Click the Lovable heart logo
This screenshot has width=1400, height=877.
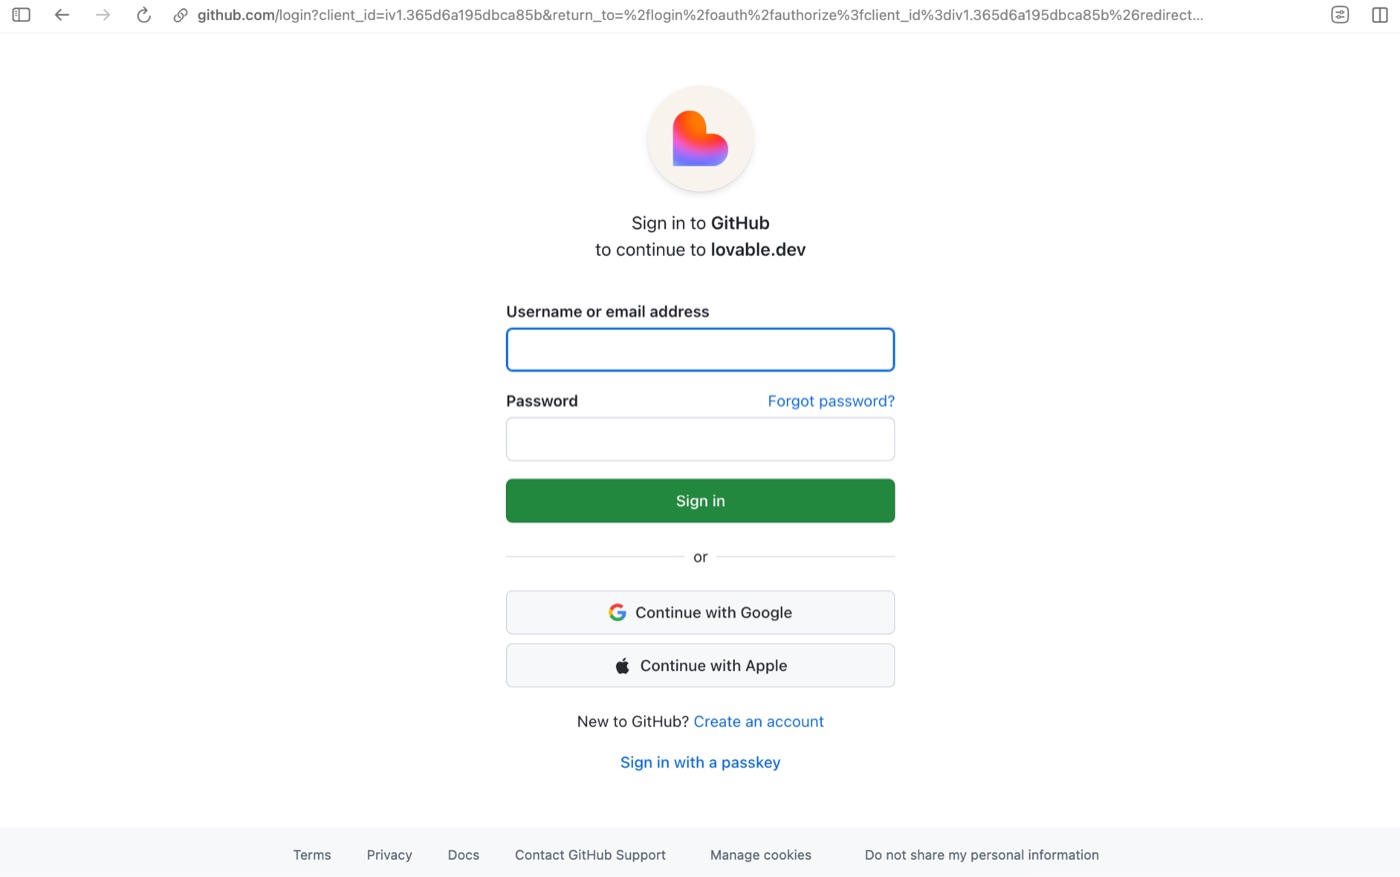[x=700, y=139]
